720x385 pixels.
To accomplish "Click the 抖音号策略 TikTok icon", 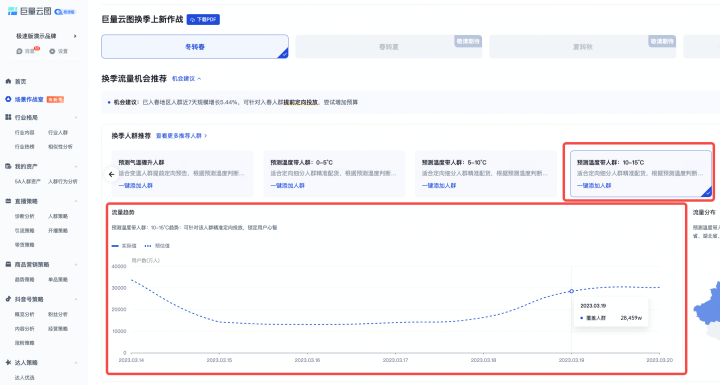I will (x=8, y=299).
